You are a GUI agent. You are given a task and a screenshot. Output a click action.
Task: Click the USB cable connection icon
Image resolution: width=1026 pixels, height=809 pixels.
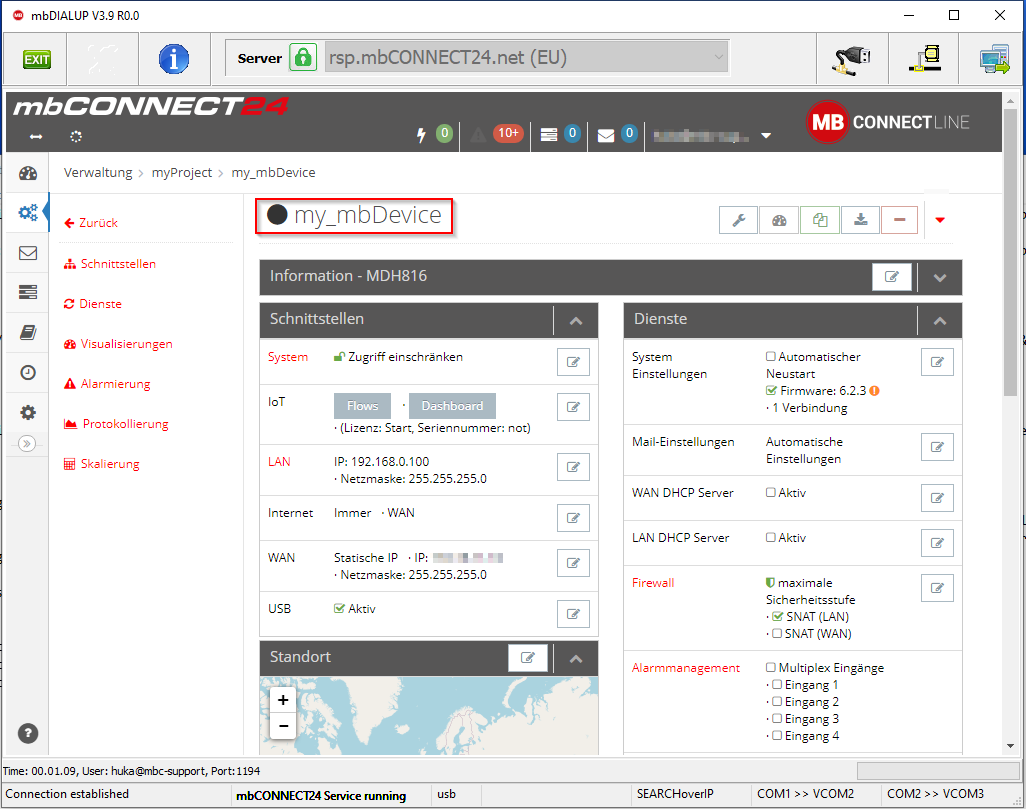[x=851, y=60]
